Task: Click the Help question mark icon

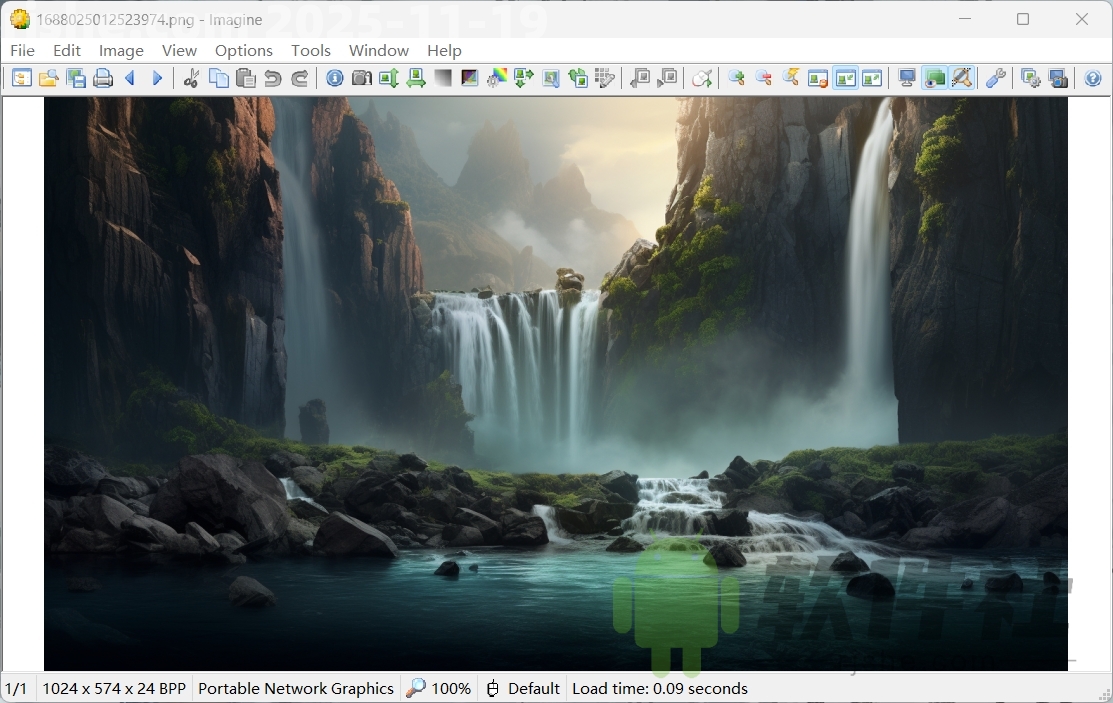Action: (x=1093, y=77)
